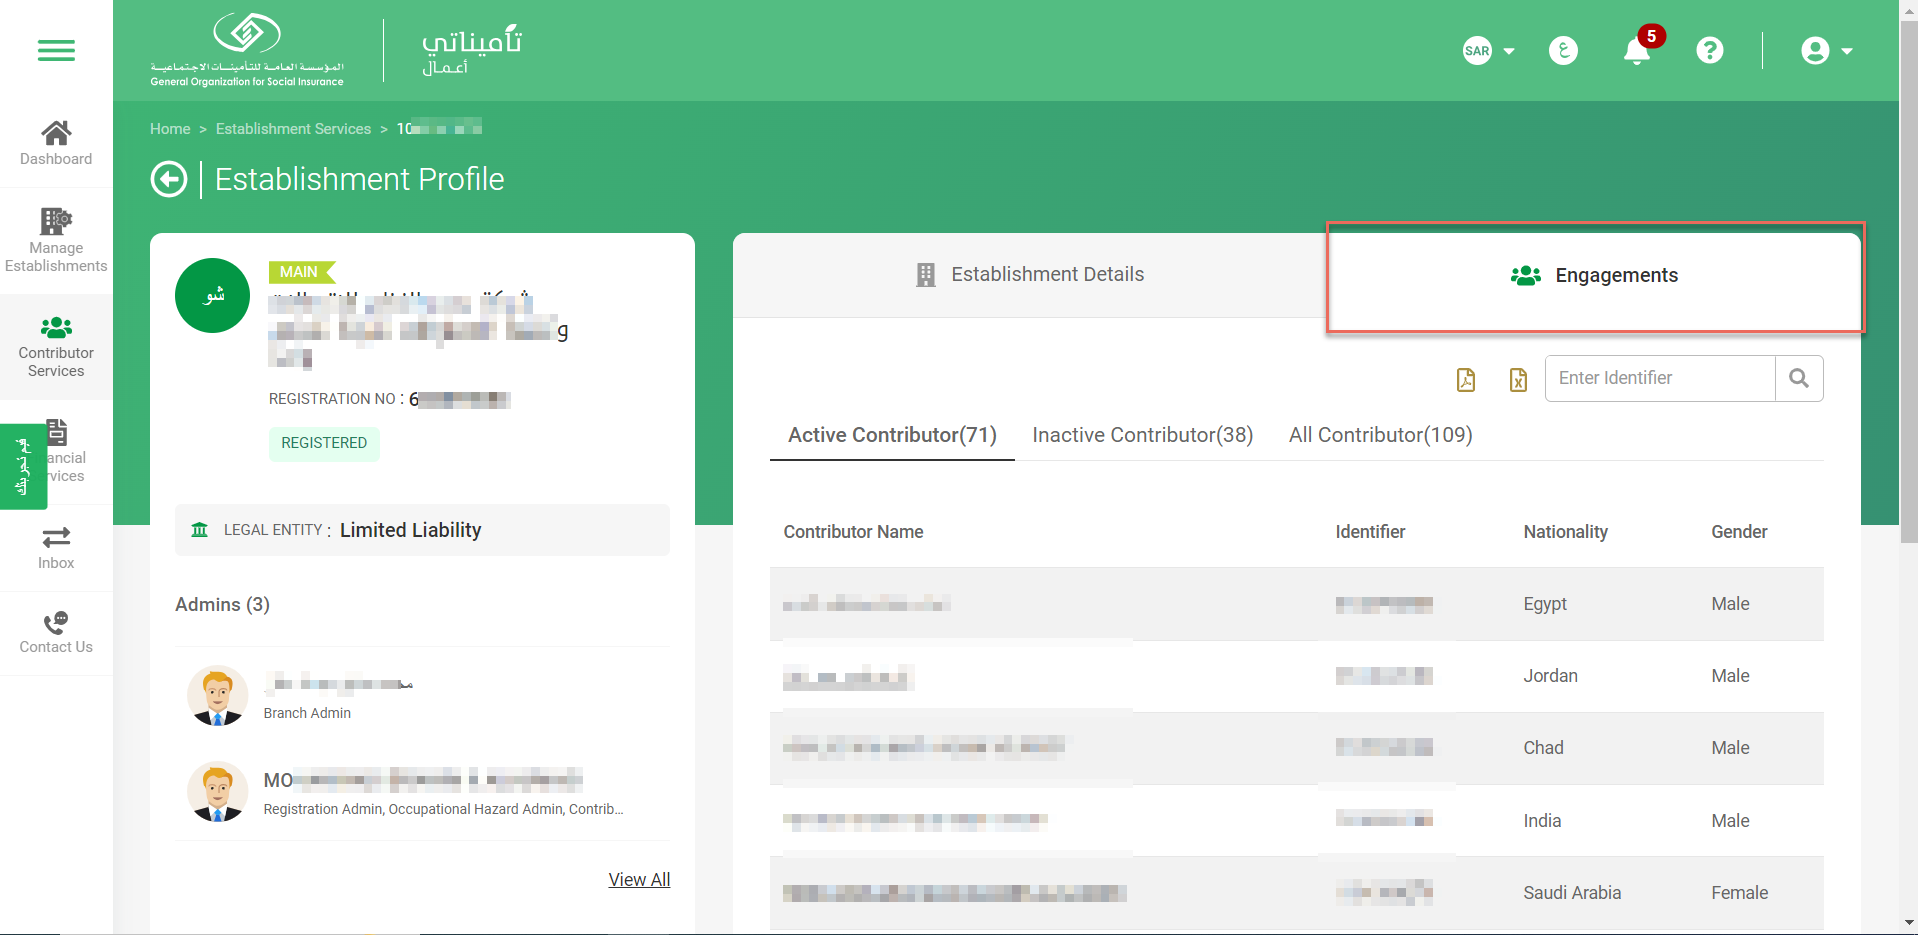Expand the user profile account menu
This screenshot has width=1918, height=935.
(1825, 50)
